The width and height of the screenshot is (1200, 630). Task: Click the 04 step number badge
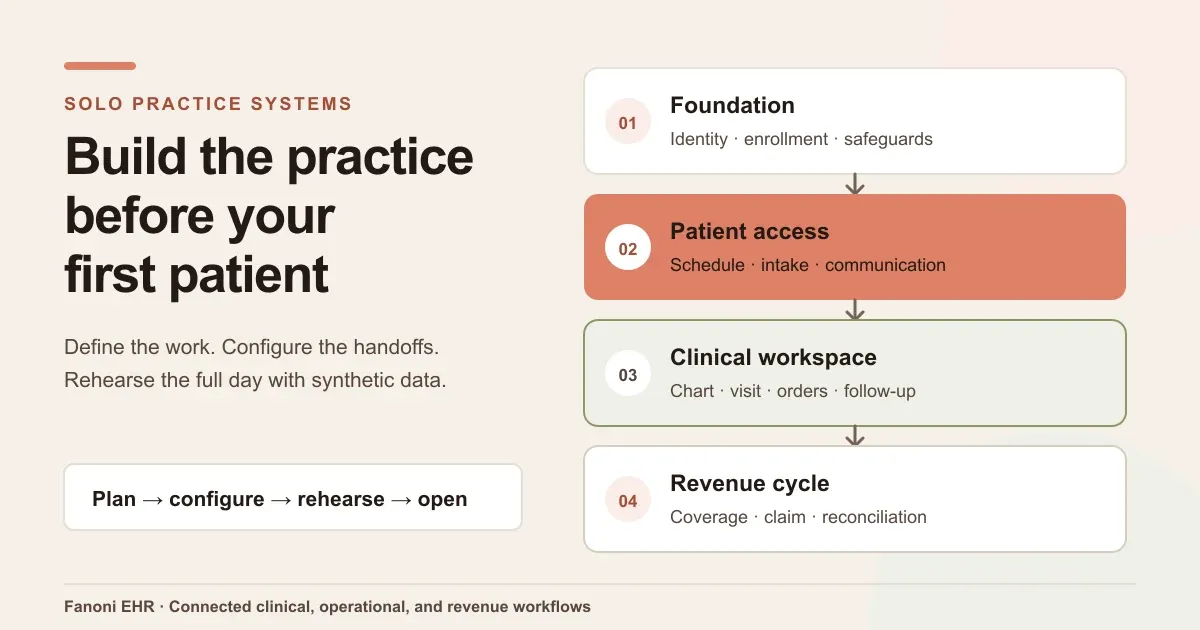(x=628, y=501)
